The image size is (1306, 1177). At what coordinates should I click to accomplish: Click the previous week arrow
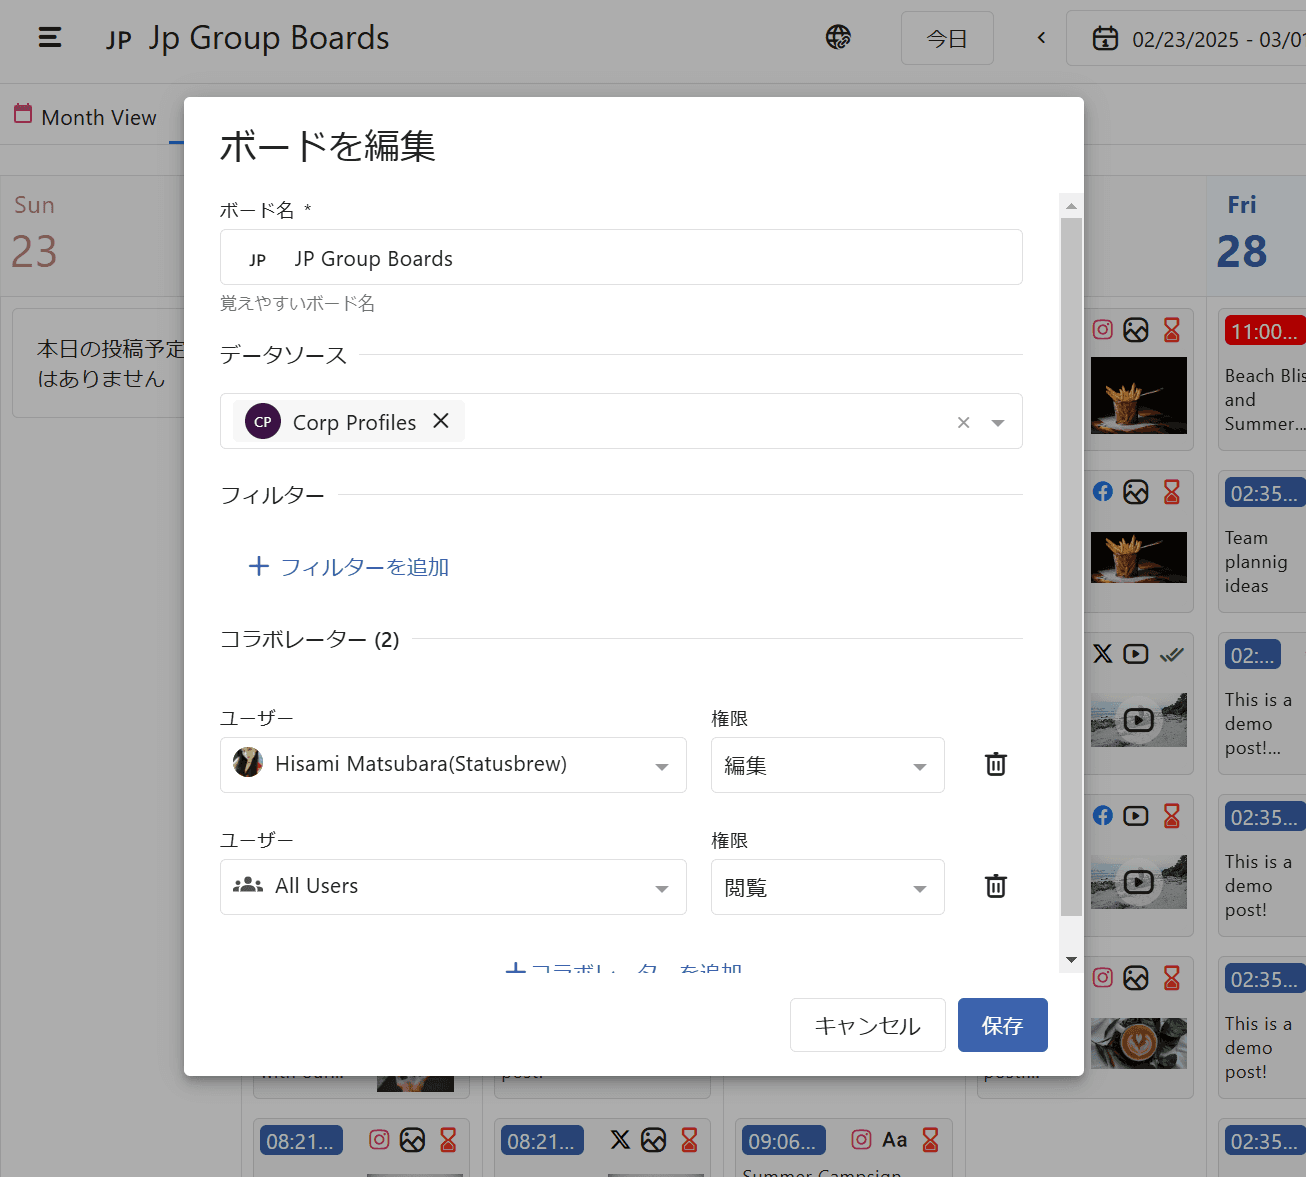point(1041,38)
